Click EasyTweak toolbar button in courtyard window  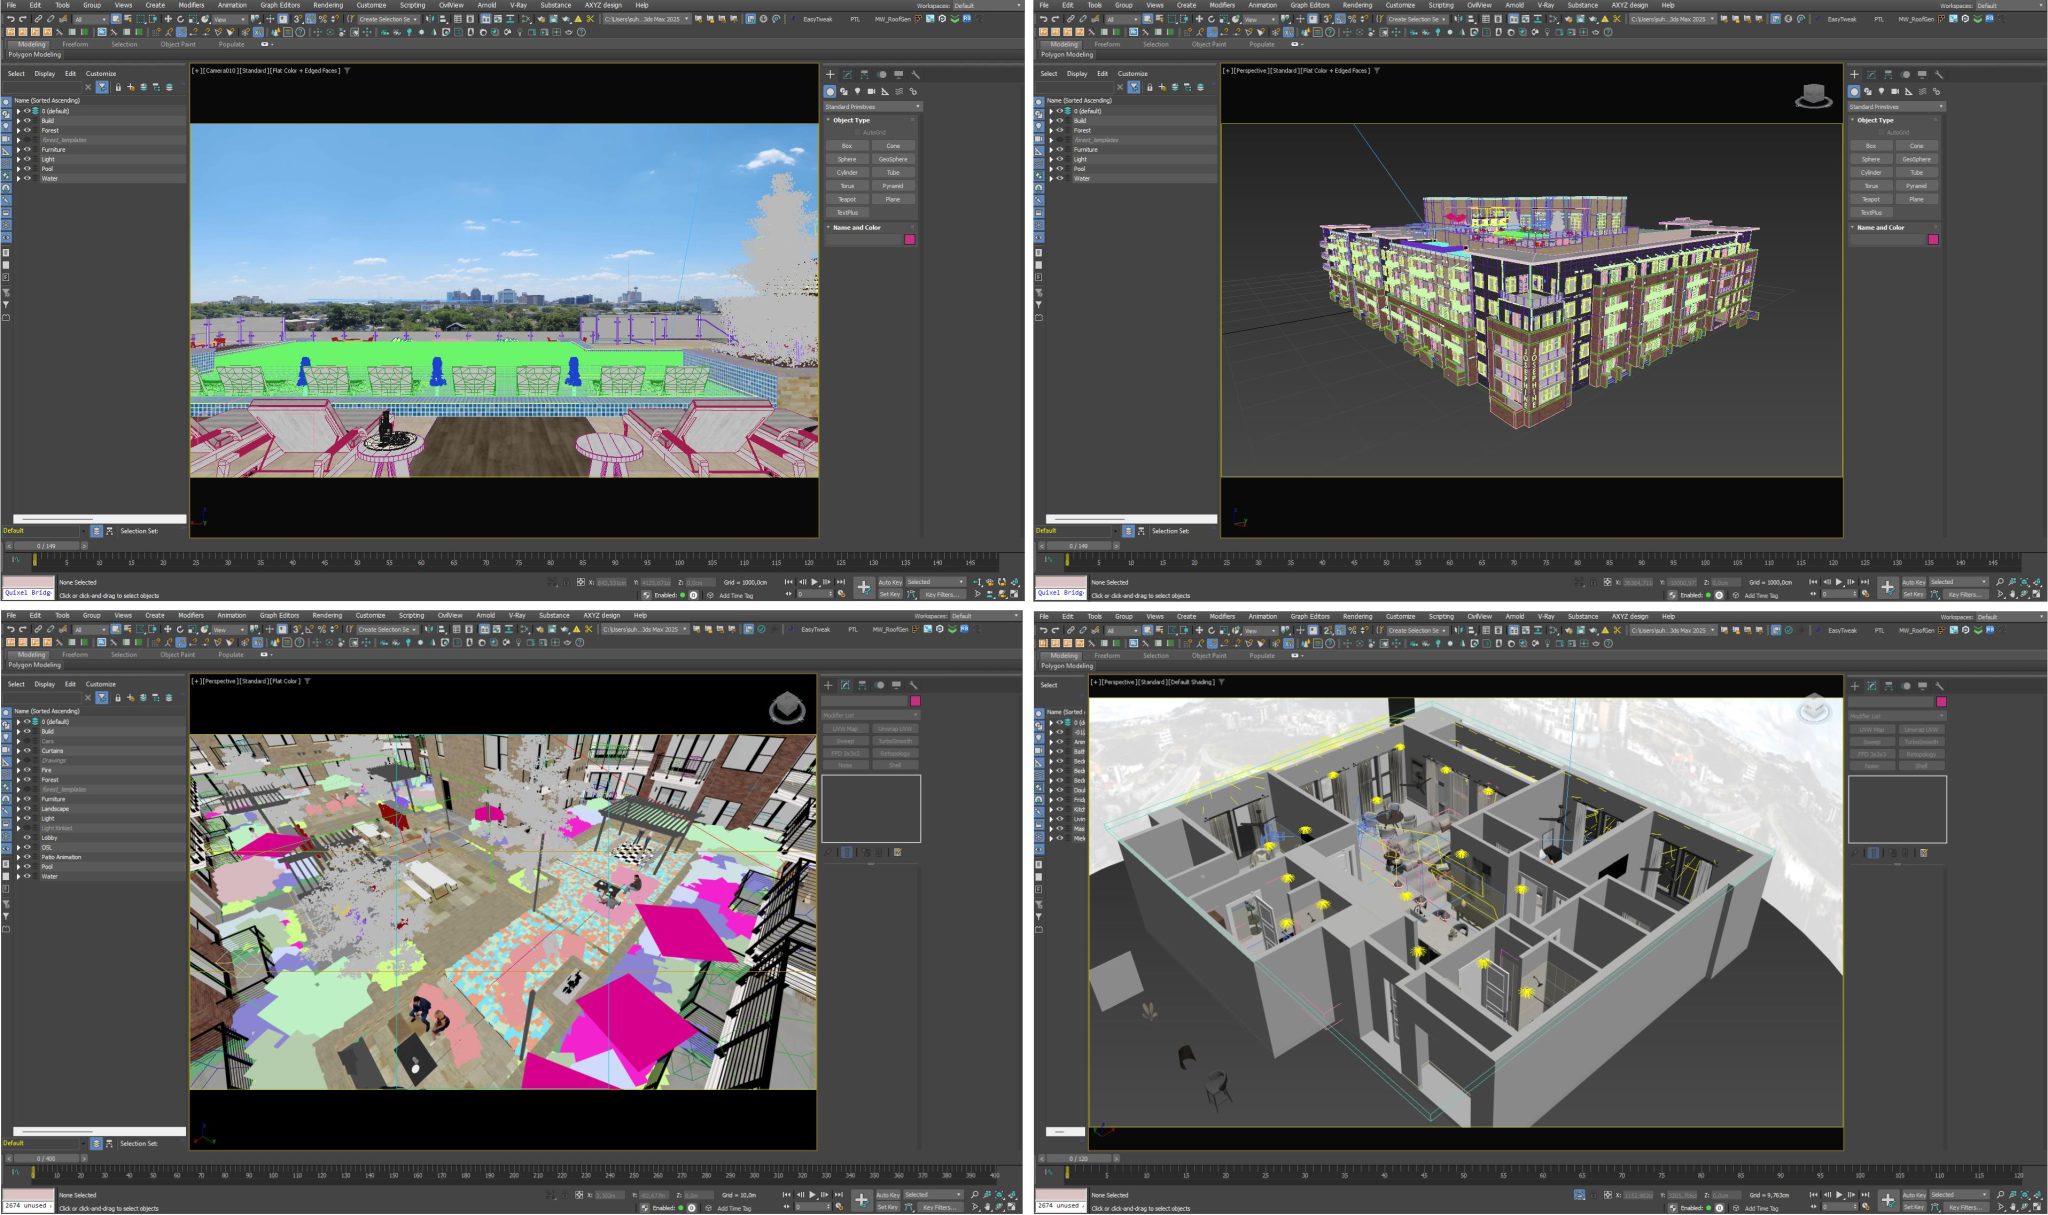(816, 630)
